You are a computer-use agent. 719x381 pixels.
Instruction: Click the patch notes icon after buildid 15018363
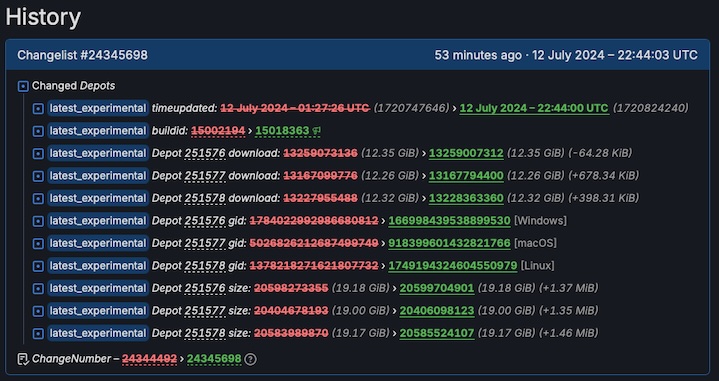coord(316,131)
